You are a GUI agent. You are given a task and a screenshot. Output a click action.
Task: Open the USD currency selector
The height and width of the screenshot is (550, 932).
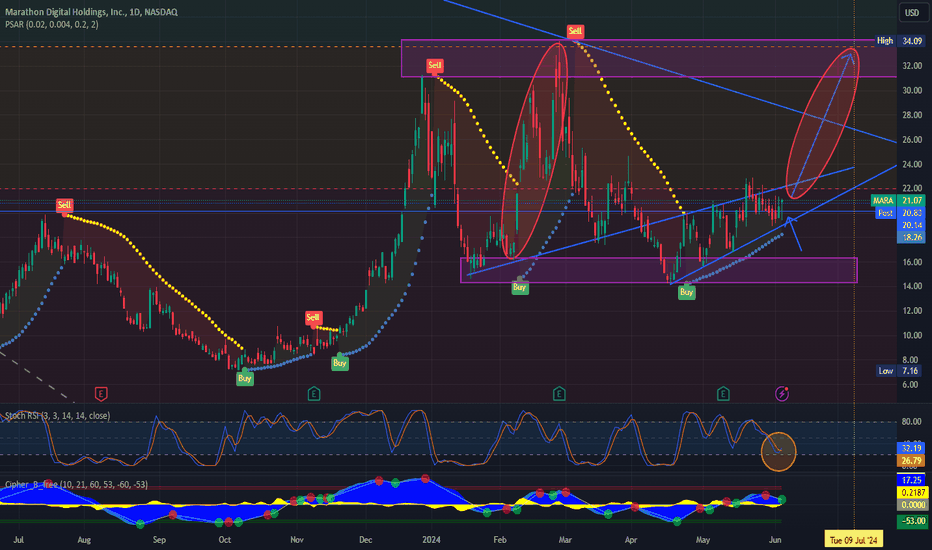pyautogui.click(x=912, y=12)
